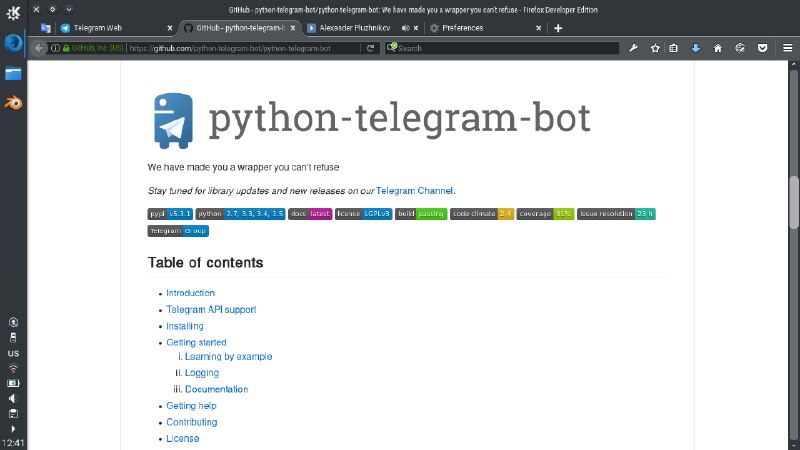This screenshot has height=450, width=800.
Task: Switch the US keyboard layout indicator
Action: click(13, 353)
